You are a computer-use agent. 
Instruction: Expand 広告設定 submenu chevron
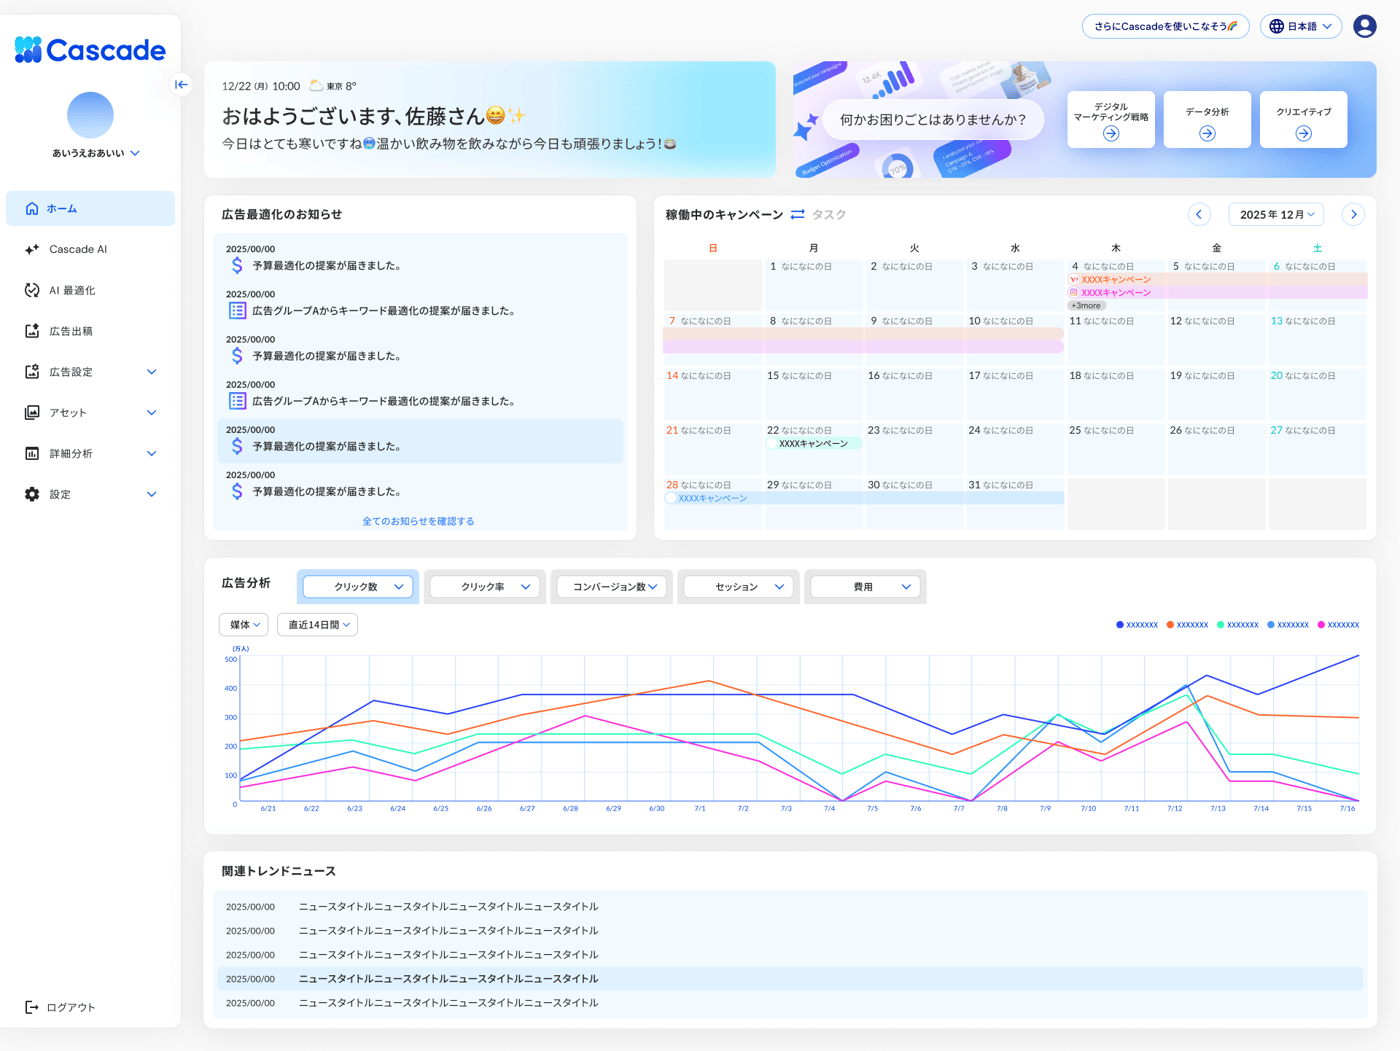pyautogui.click(x=152, y=372)
